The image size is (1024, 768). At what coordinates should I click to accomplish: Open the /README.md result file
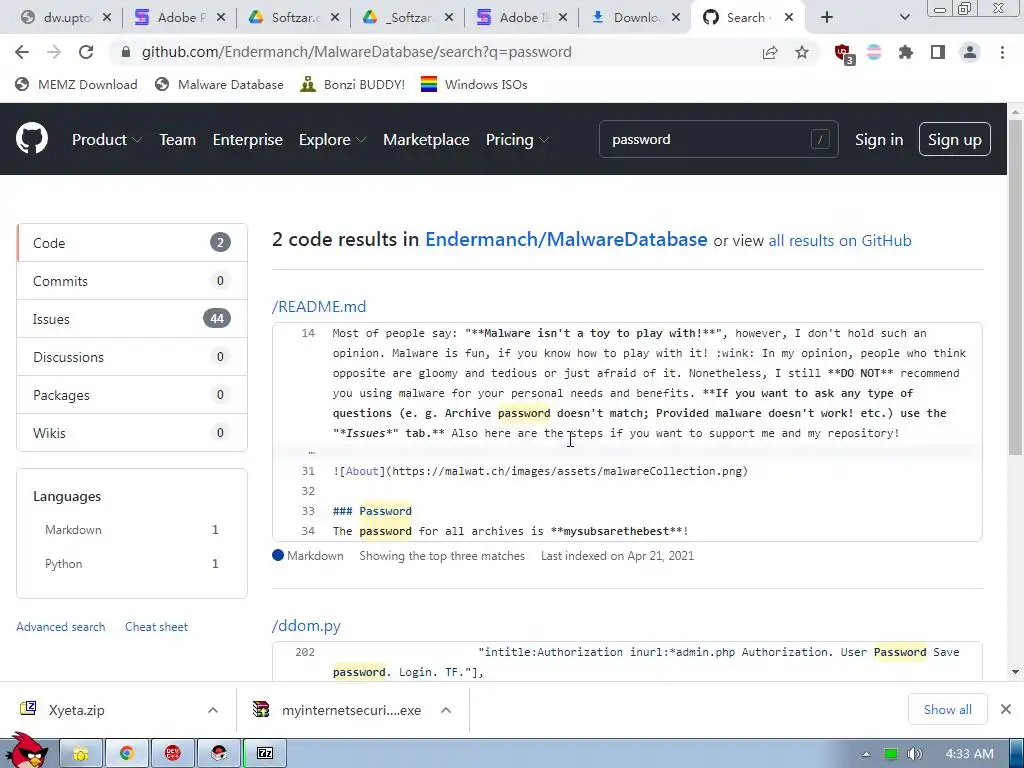coord(319,306)
